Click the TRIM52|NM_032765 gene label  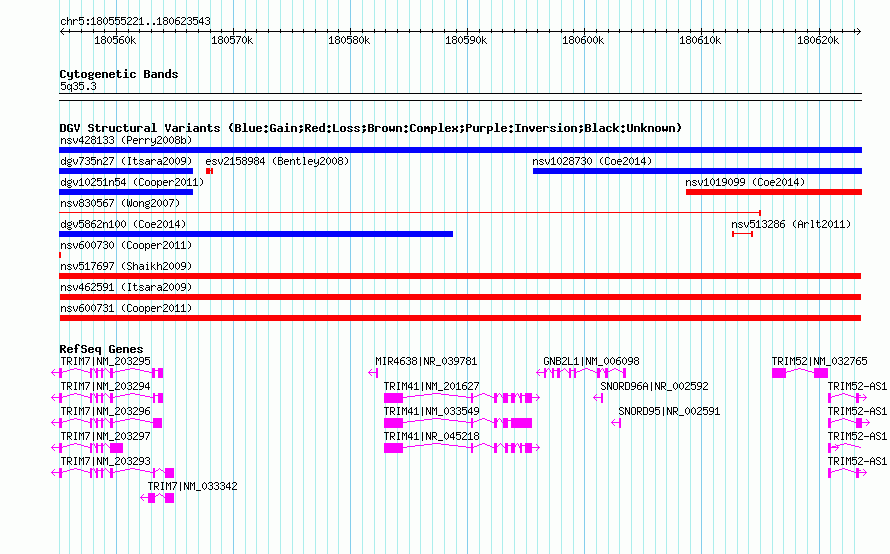[x=820, y=362]
